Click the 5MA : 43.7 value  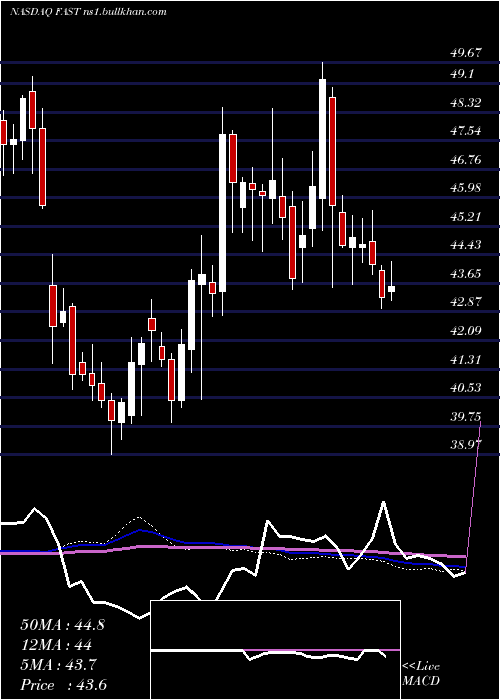pyautogui.click(x=58, y=665)
